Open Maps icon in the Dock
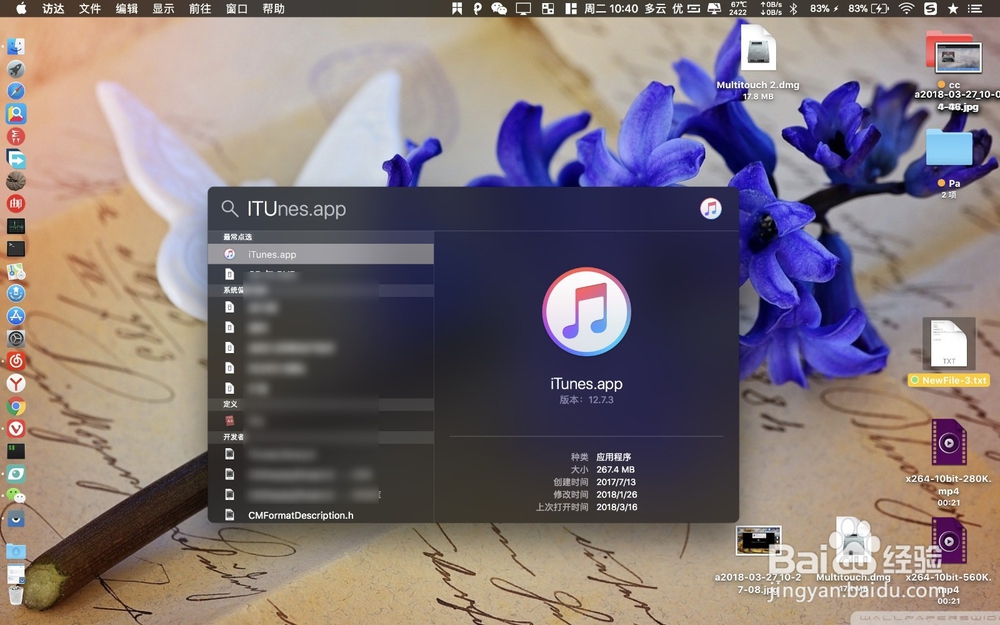This screenshot has width=1000, height=625. pos(16,271)
